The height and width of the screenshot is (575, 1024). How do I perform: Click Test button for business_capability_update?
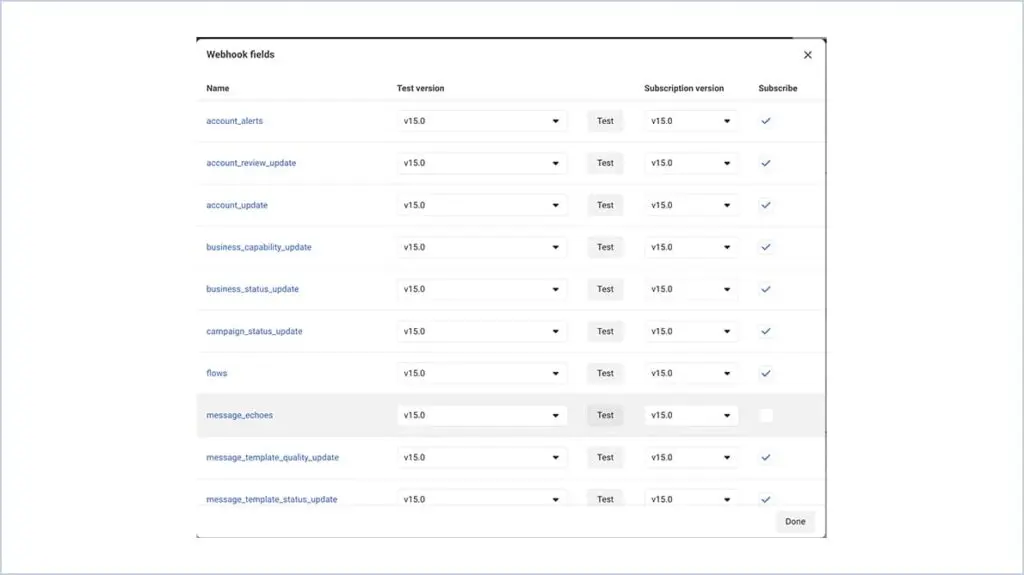[x=605, y=247]
